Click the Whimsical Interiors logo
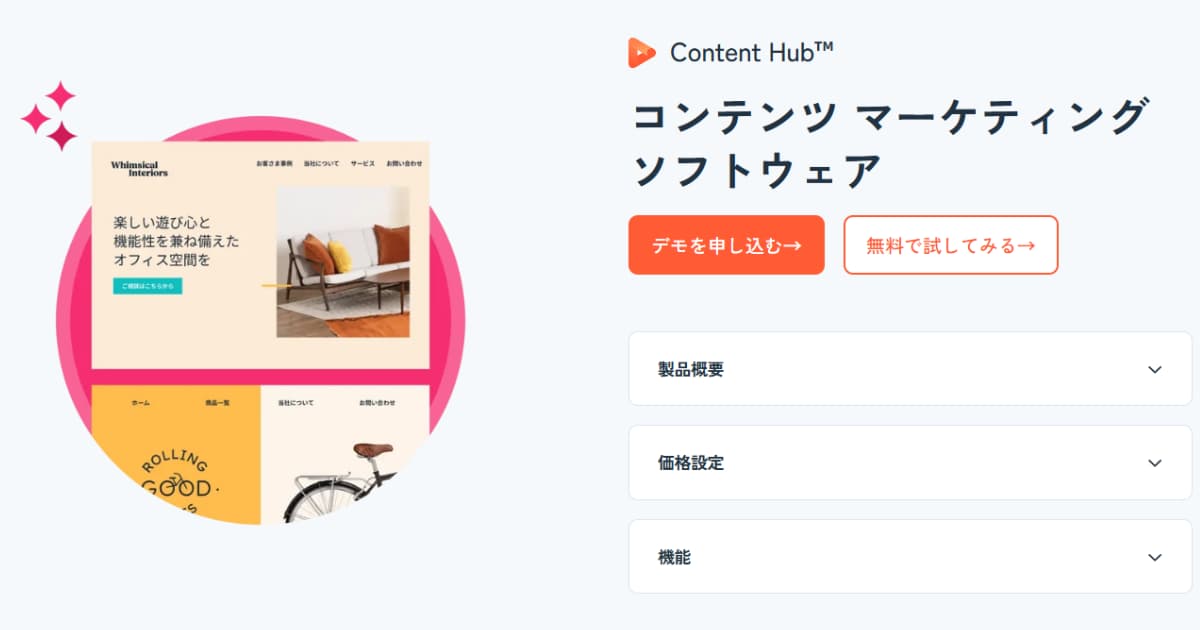 click(x=139, y=168)
